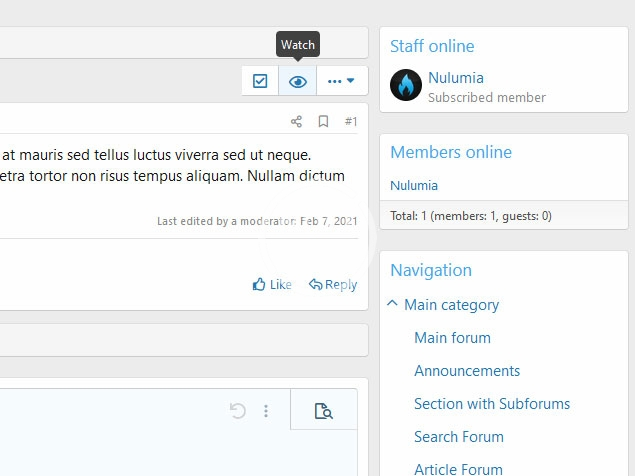Like the post
The height and width of the screenshot is (476, 635).
coord(272,285)
